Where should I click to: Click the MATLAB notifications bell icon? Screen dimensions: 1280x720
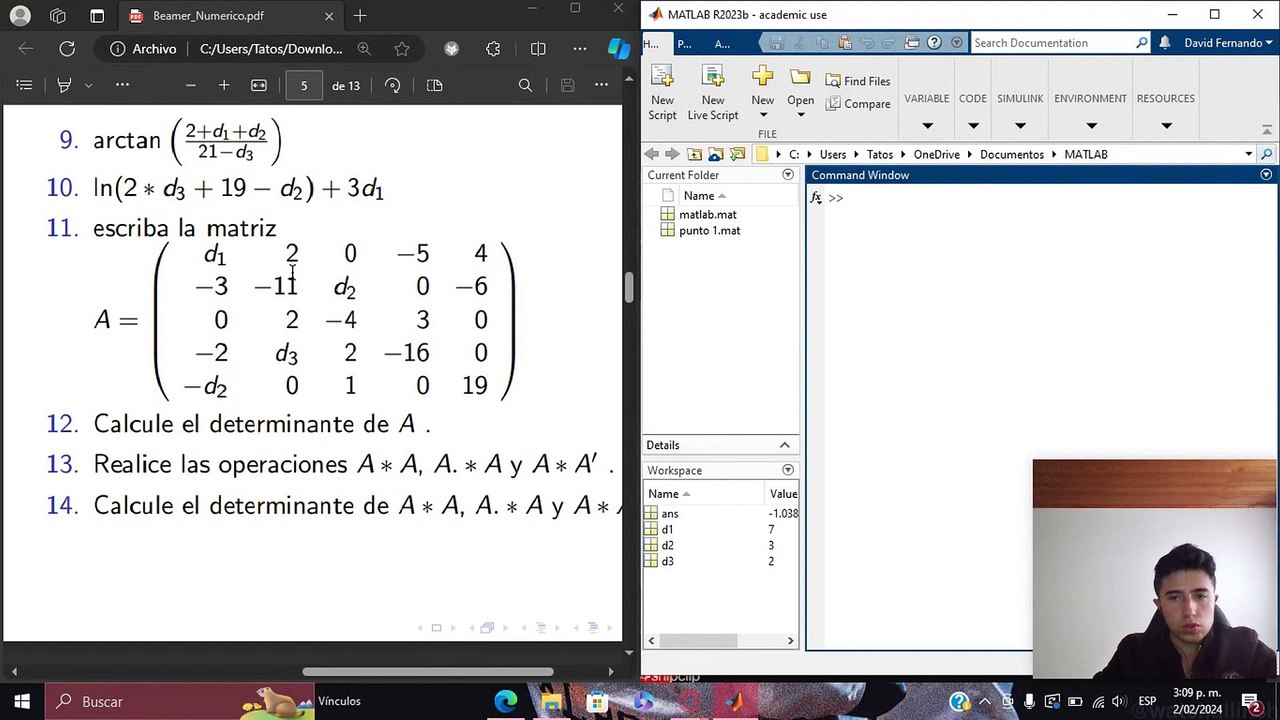[x=1165, y=43]
